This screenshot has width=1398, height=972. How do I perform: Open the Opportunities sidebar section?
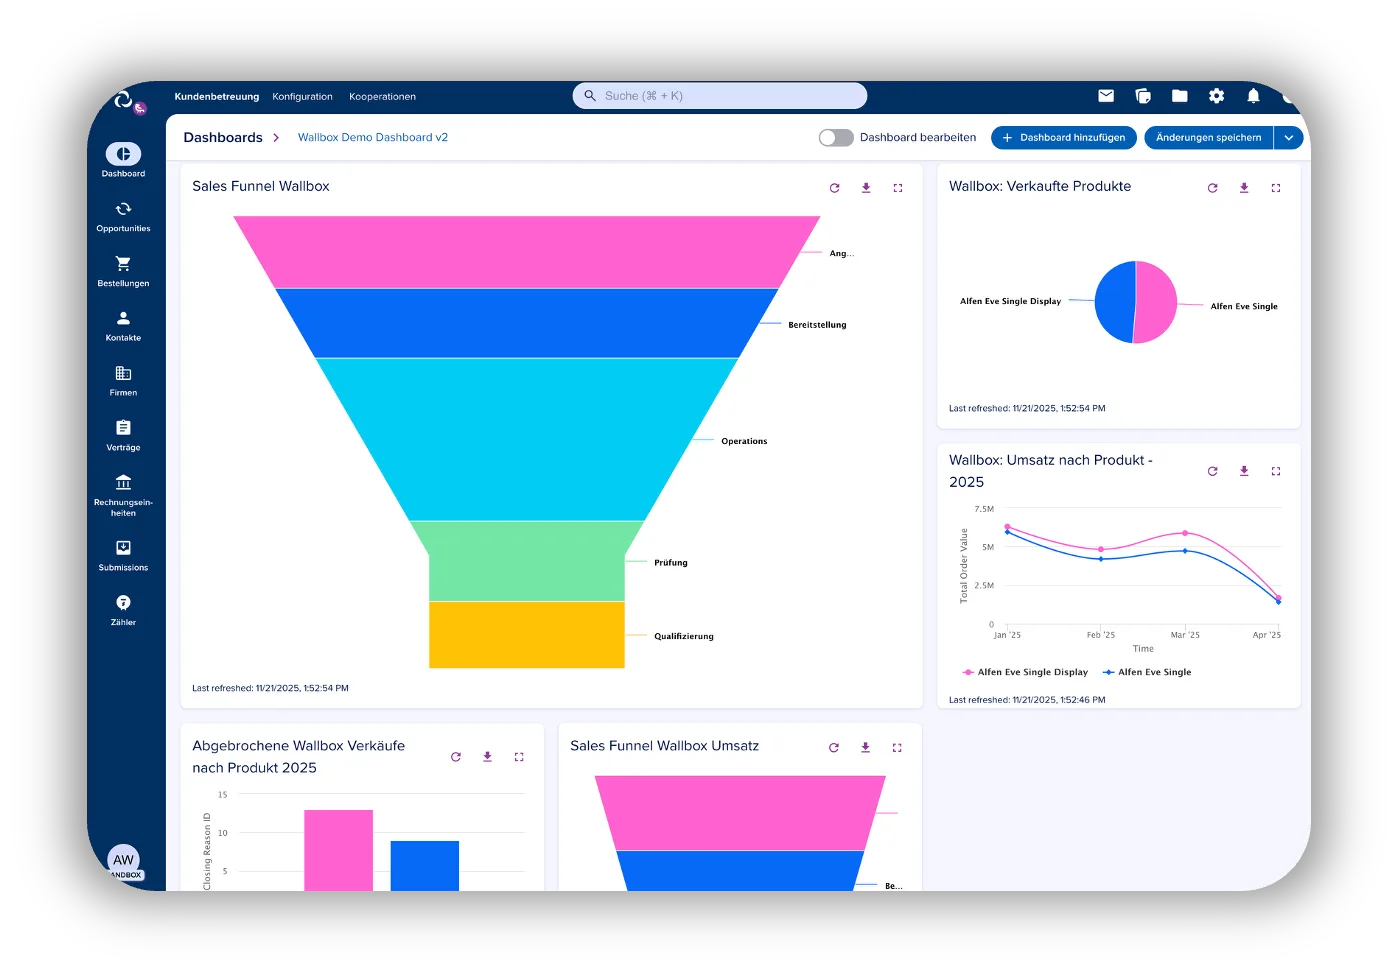[123, 216]
